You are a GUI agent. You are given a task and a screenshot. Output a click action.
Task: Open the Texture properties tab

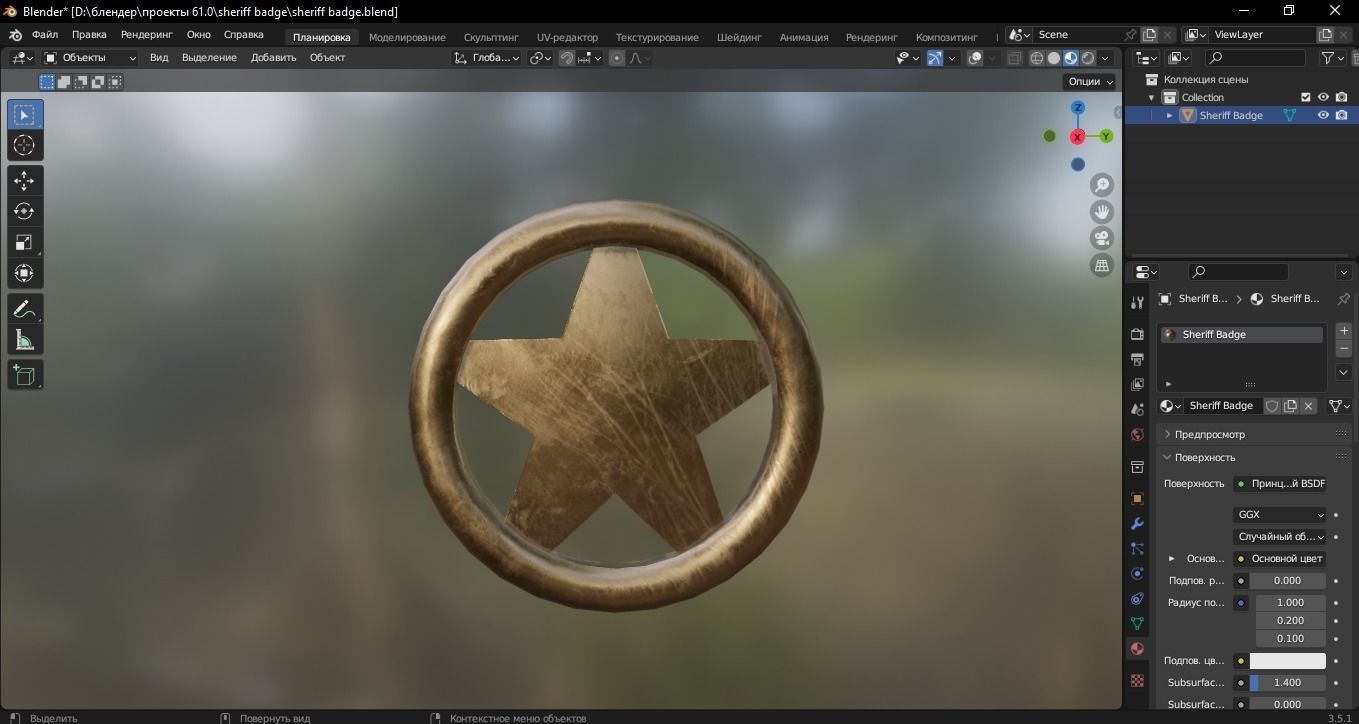point(1137,680)
